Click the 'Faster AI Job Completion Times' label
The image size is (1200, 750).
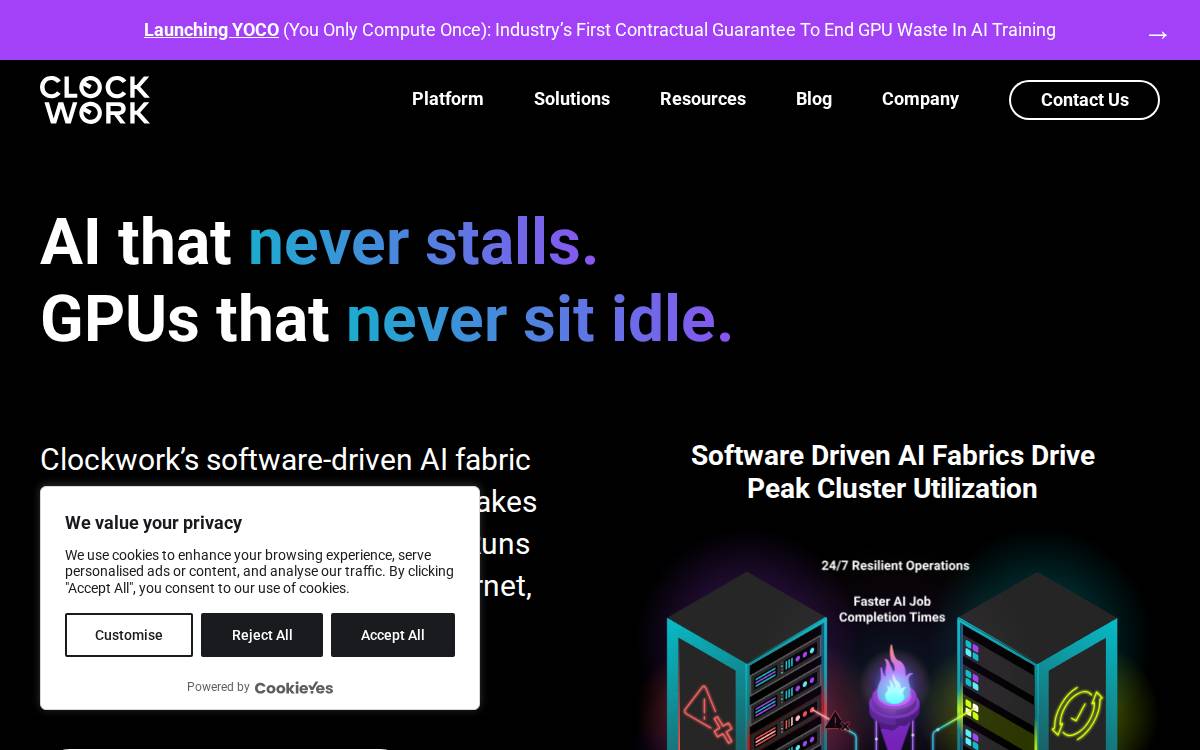[x=892, y=609]
